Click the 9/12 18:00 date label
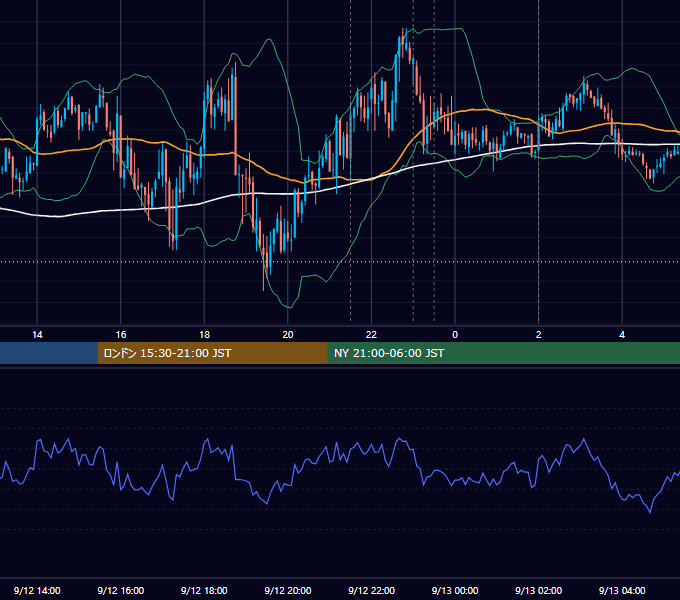680x600 pixels. (x=204, y=590)
